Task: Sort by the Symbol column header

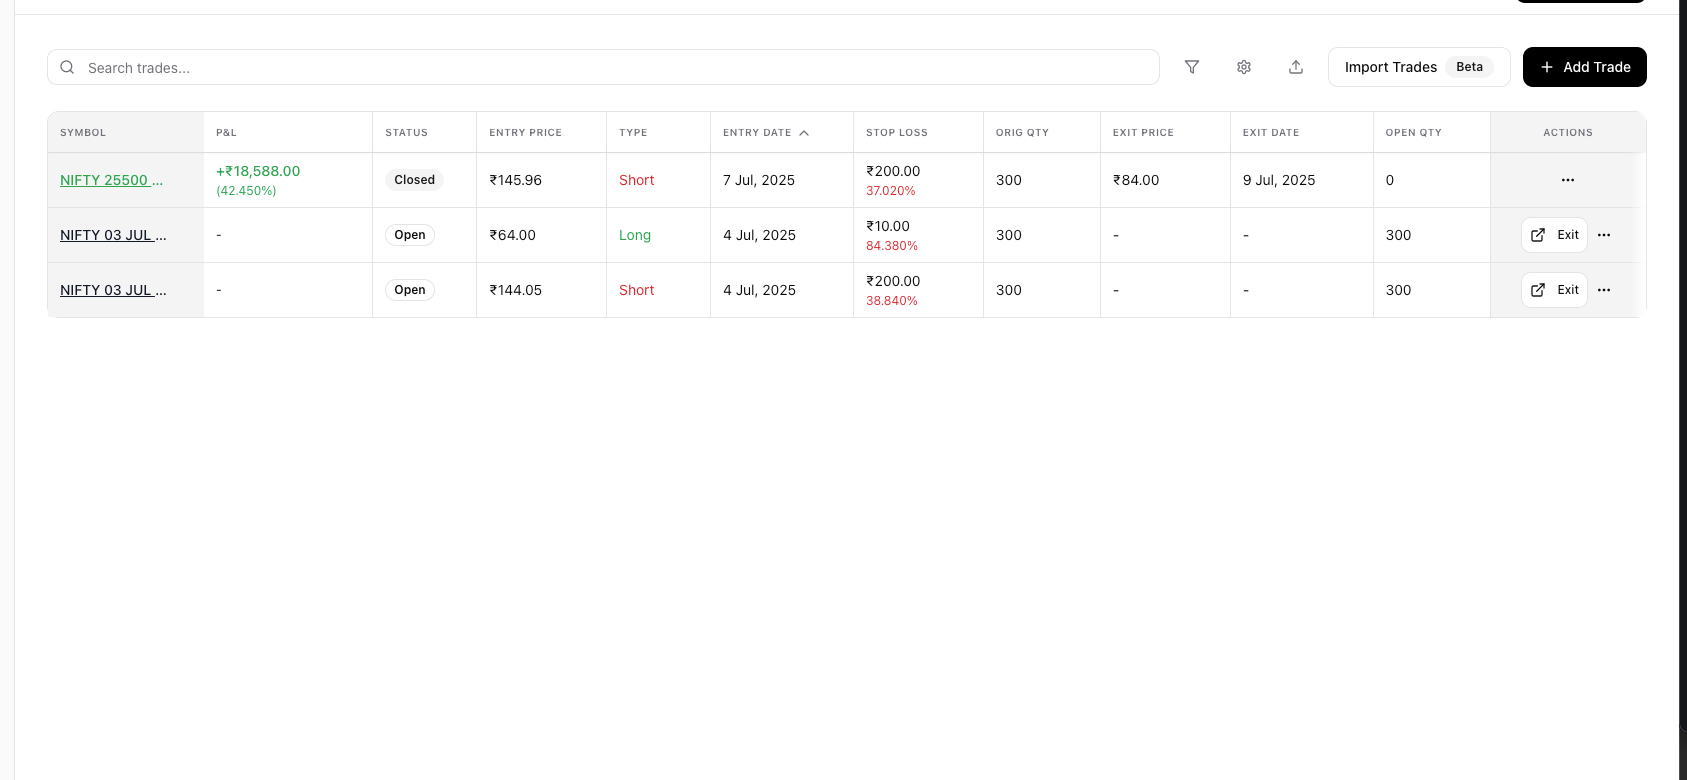Action: [83, 132]
